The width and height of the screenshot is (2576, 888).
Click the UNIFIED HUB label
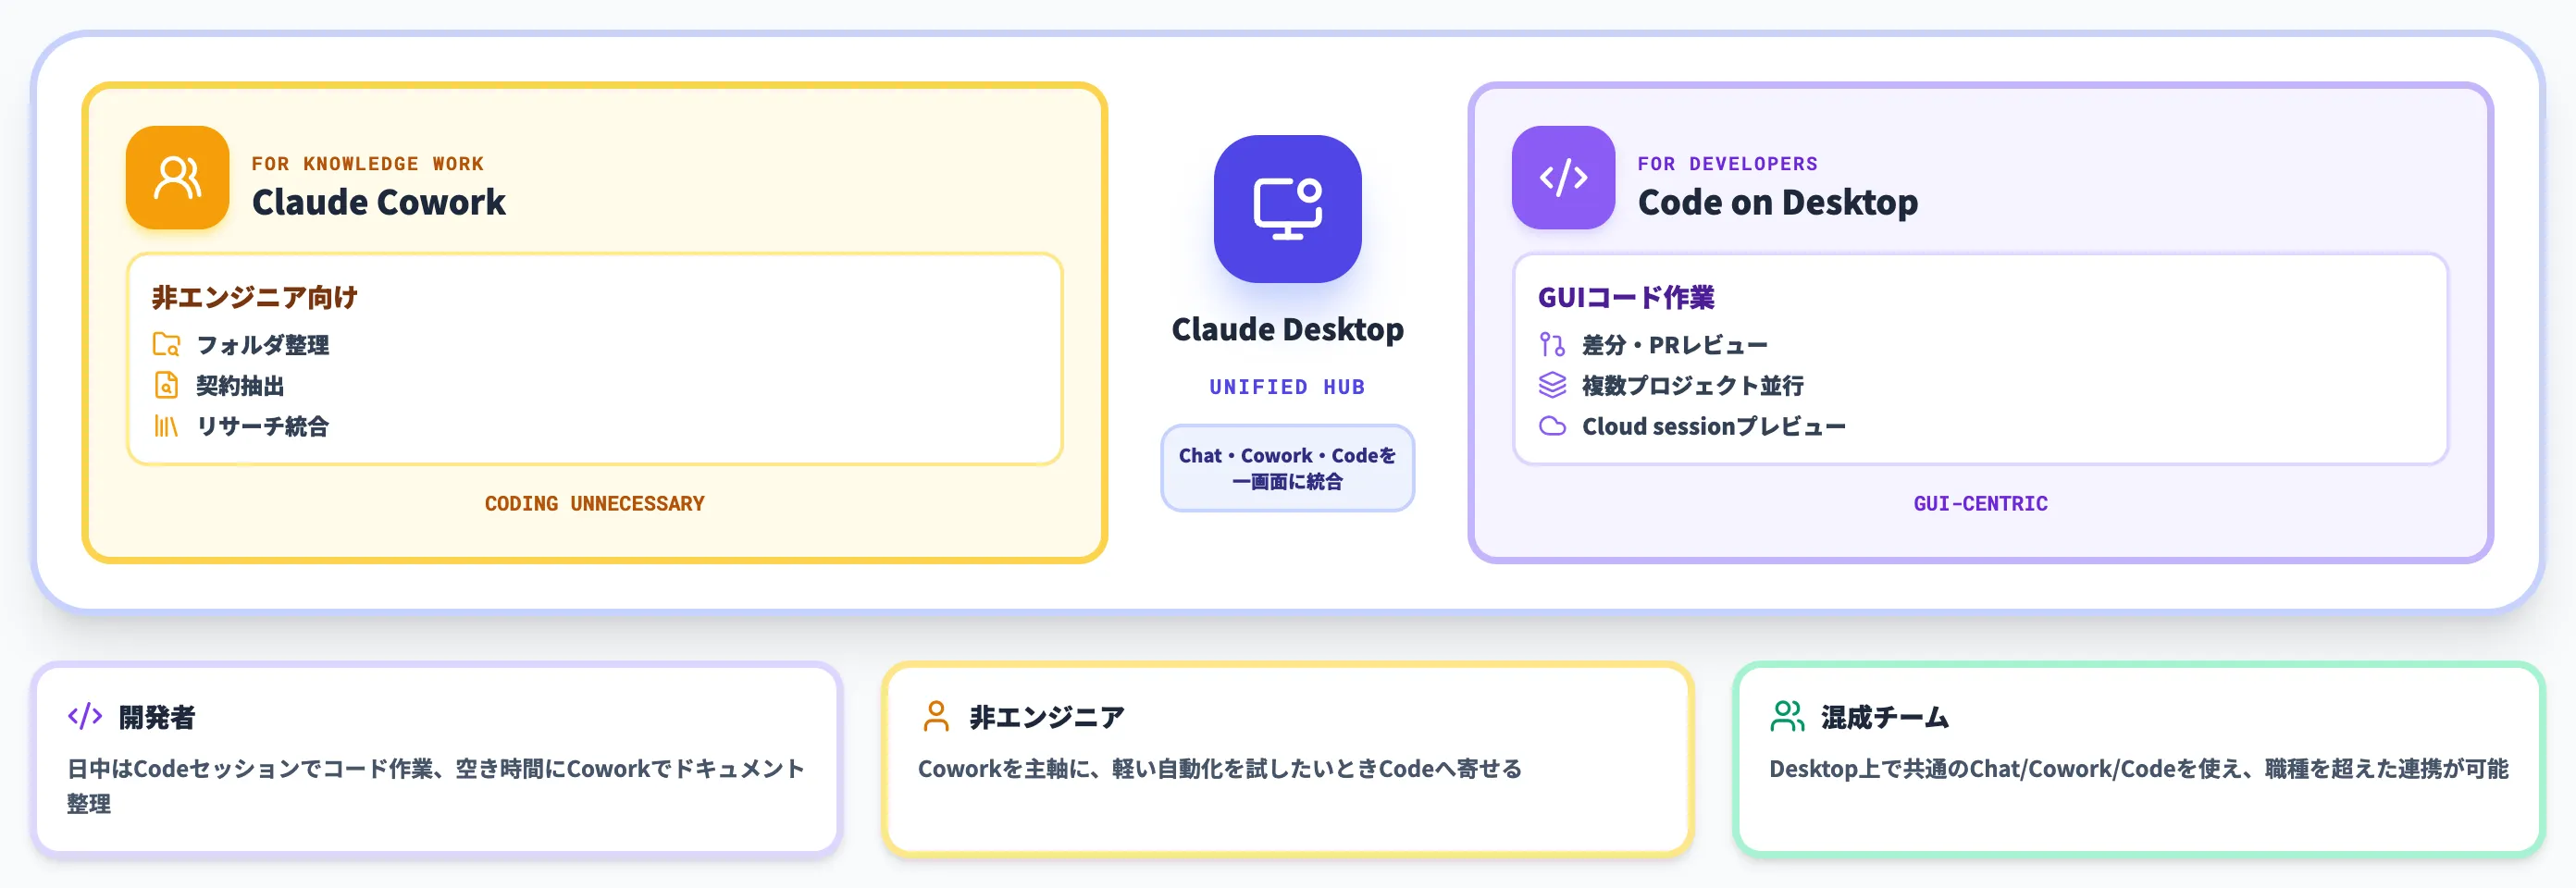click(1287, 387)
